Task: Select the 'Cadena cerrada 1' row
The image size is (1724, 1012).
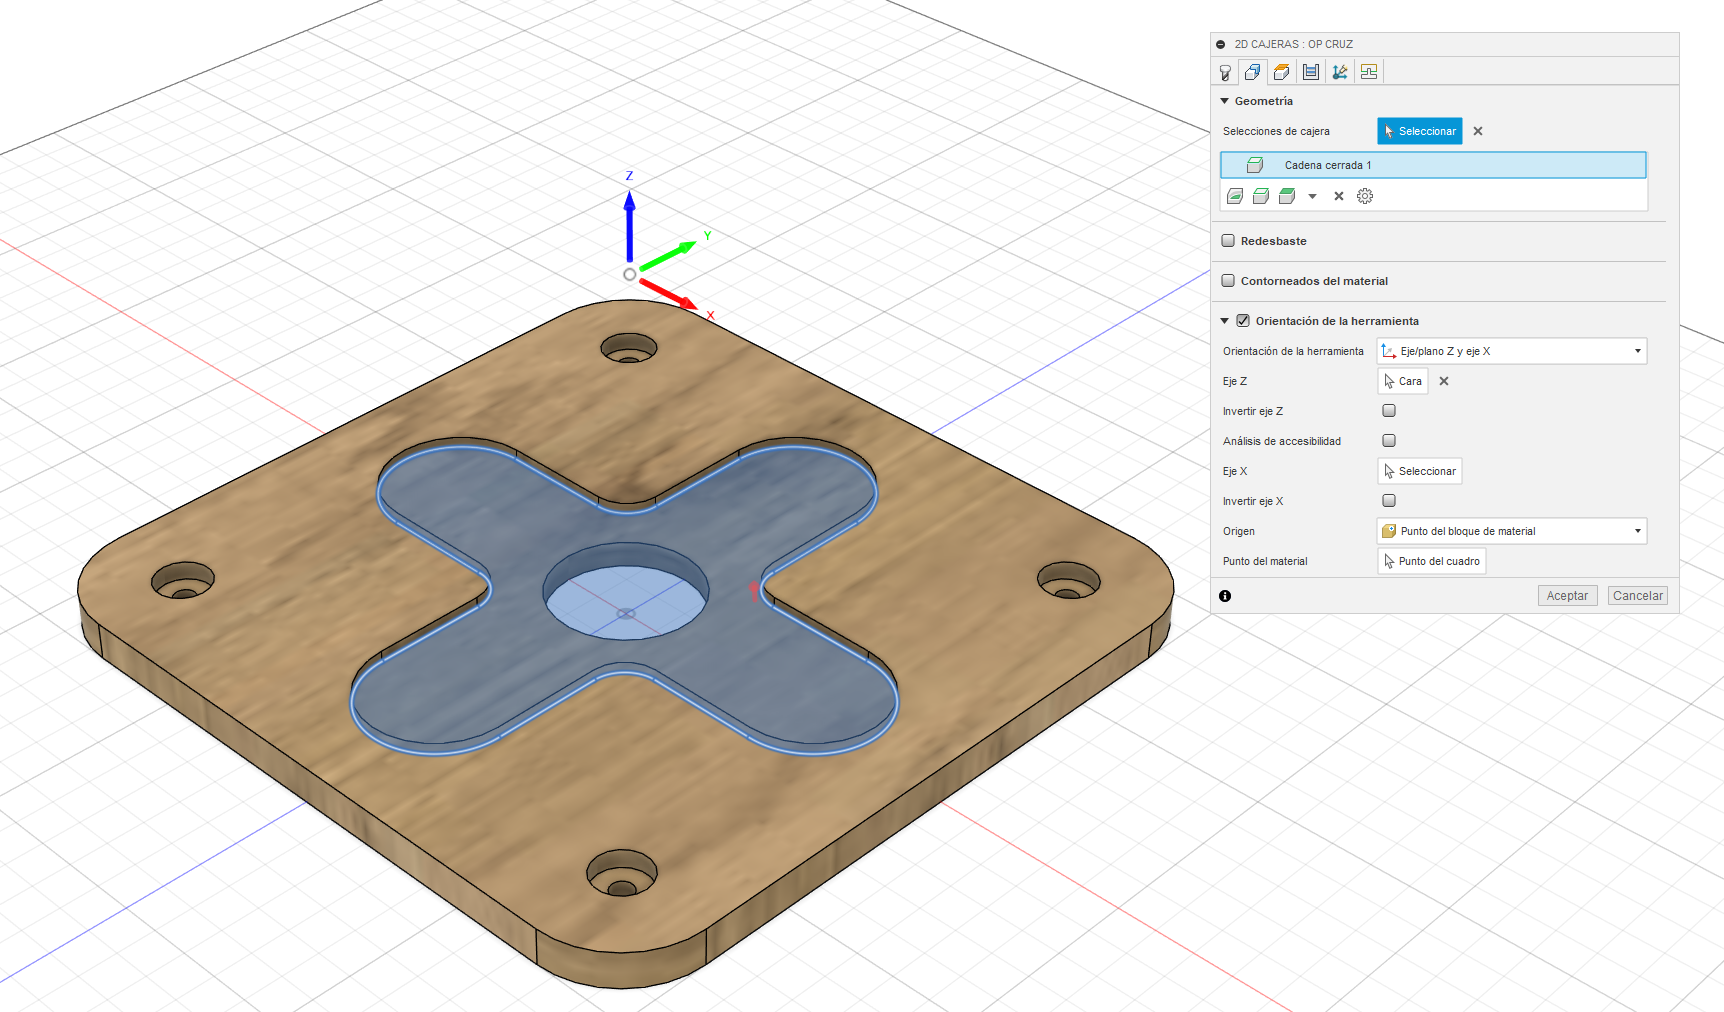Action: tap(1433, 165)
